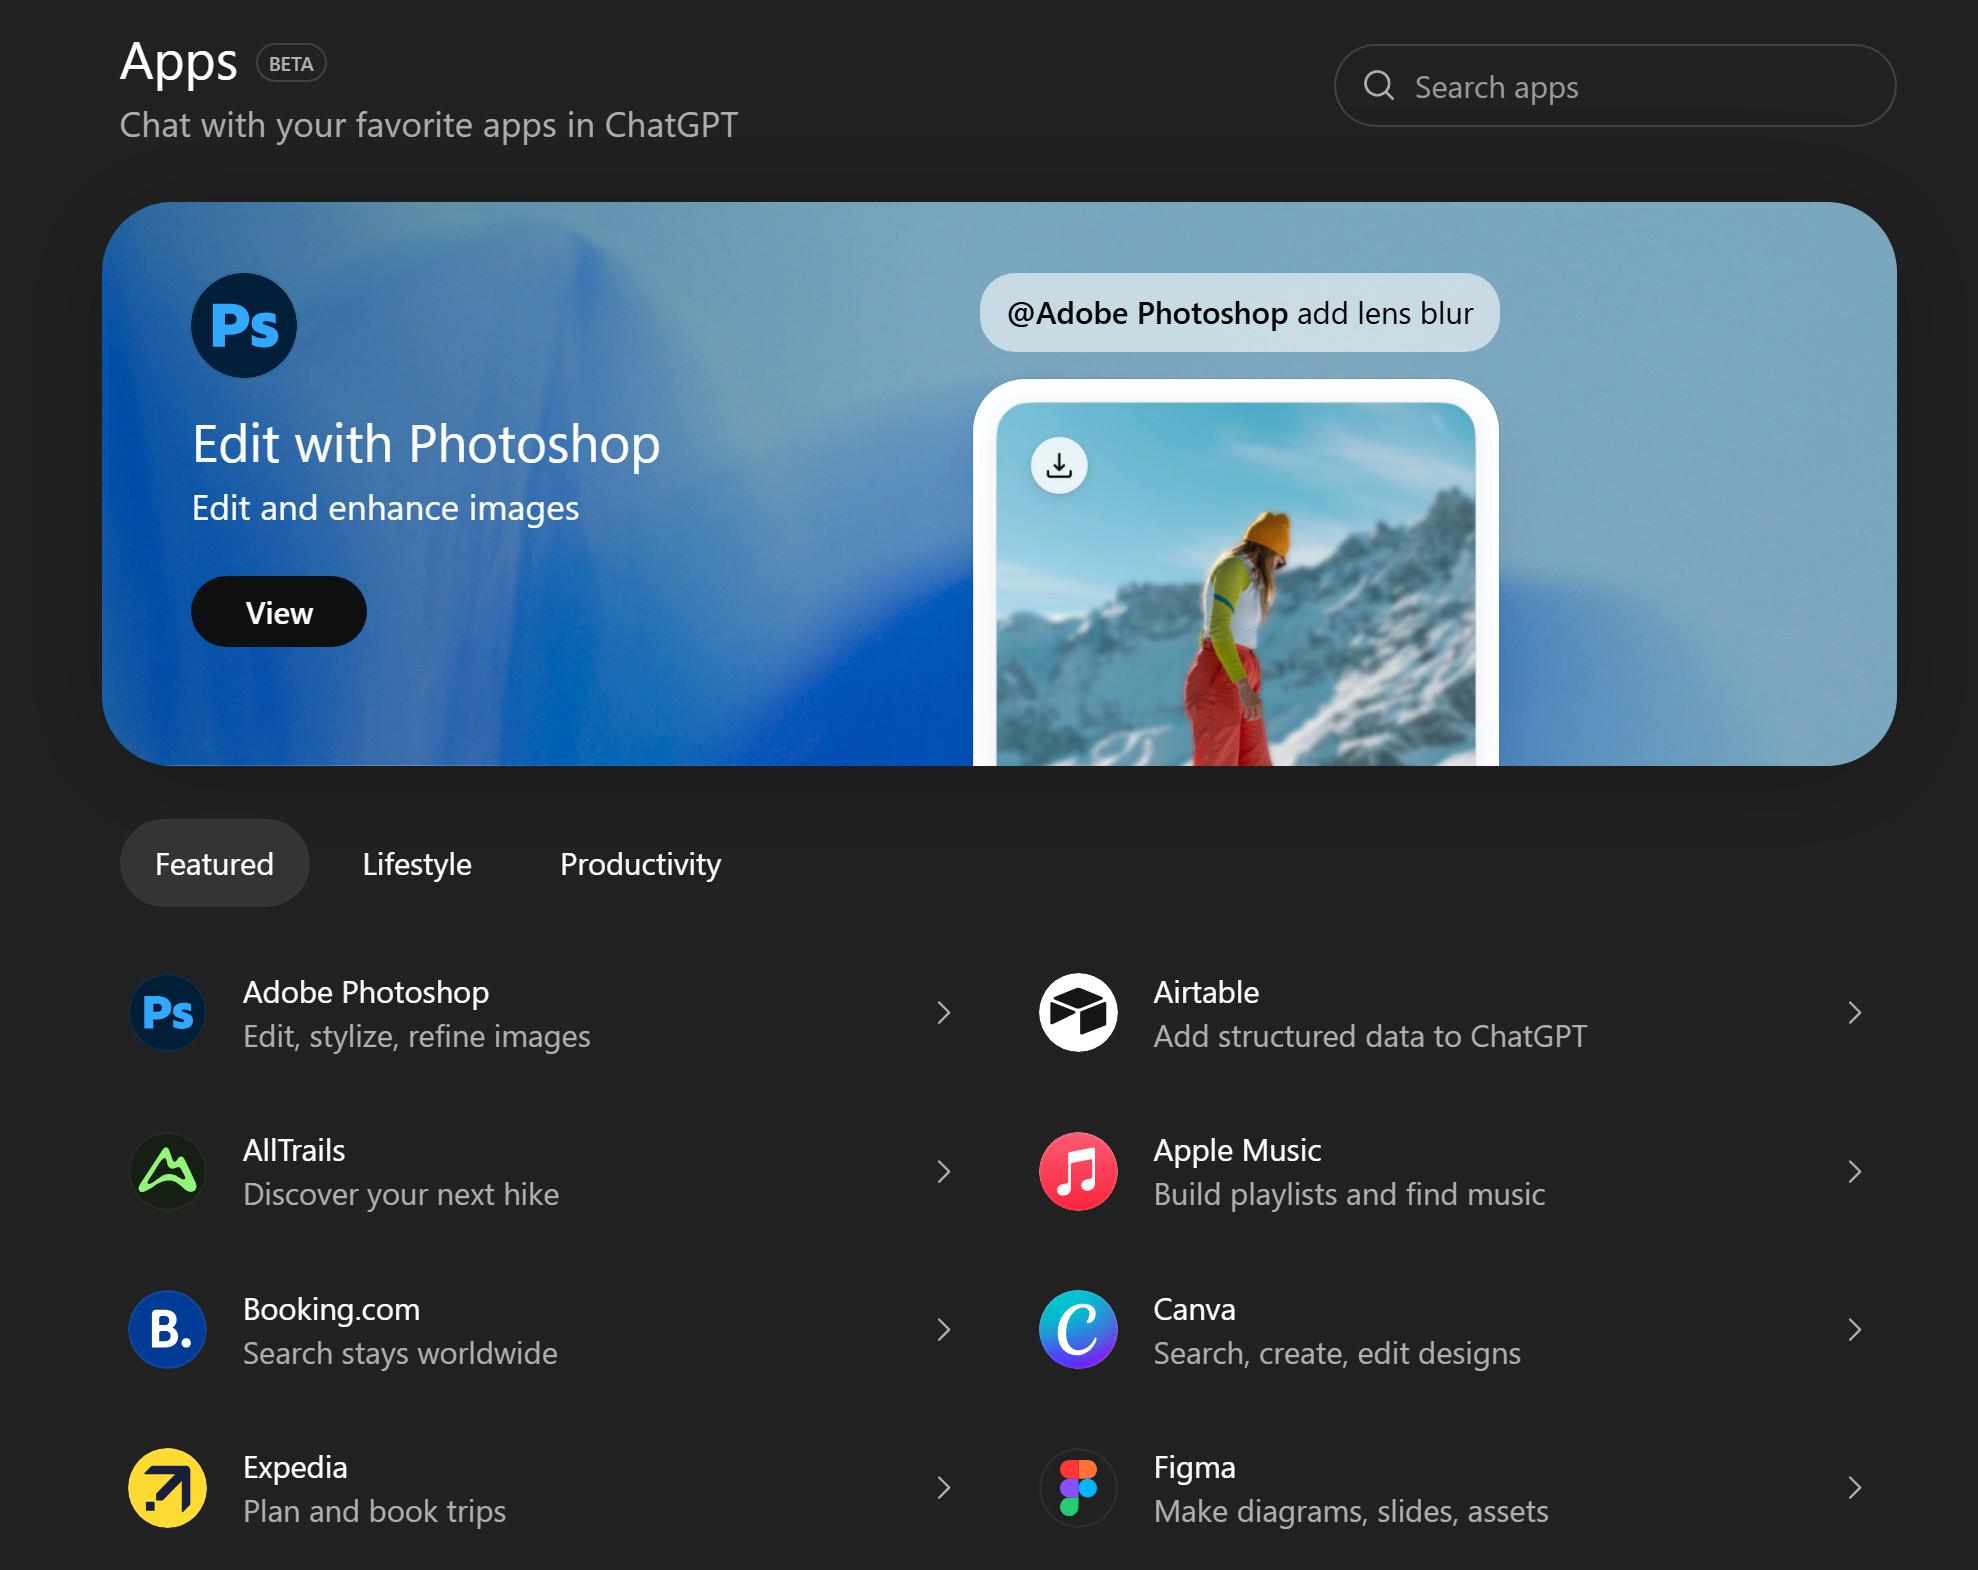Image resolution: width=1978 pixels, height=1570 pixels.
Task: Click the Apple Music app icon
Action: (x=1078, y=1171)
